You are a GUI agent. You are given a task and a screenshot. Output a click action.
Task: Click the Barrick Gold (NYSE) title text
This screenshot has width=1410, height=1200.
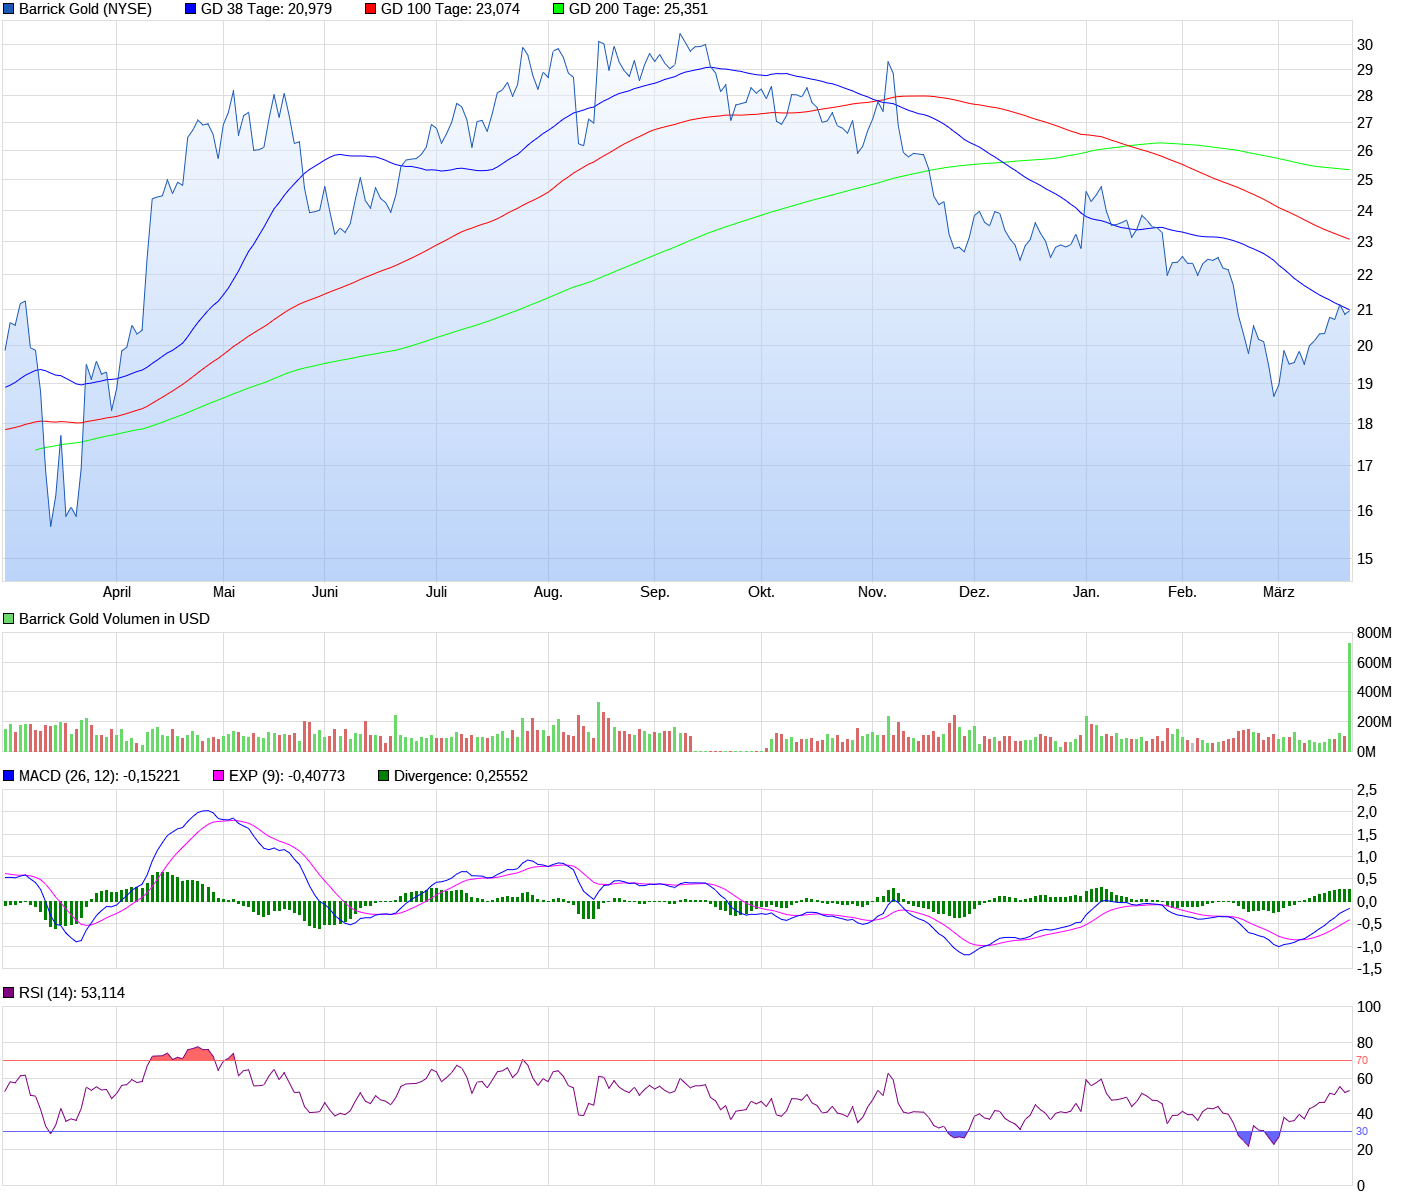click(x=85, y=9)
